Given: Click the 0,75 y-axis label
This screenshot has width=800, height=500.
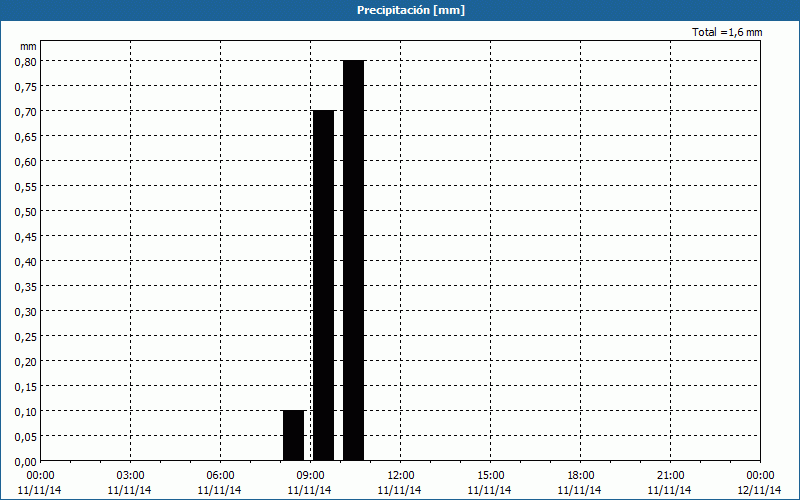Looking at the screenshot, I should [26, 86].
